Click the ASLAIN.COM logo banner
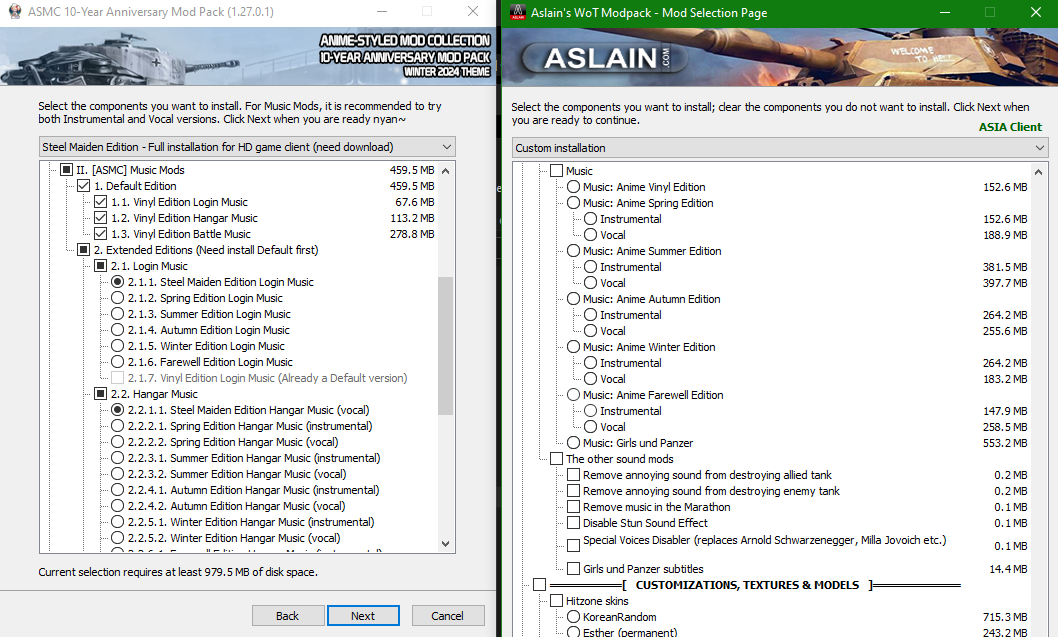This screenshot has width=1058, height=637. (605, 58)
